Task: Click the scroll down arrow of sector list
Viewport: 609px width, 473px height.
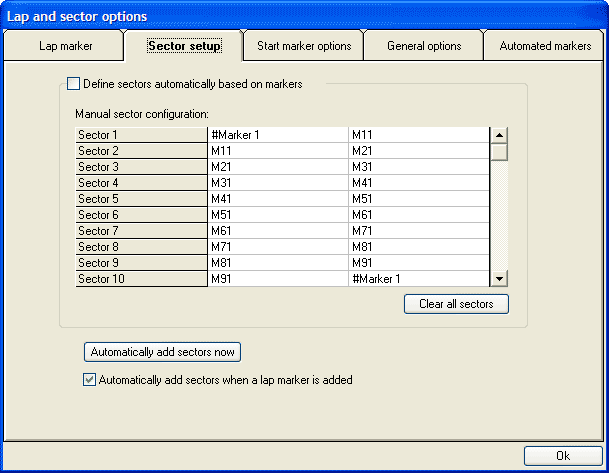Action: [500, 279]
